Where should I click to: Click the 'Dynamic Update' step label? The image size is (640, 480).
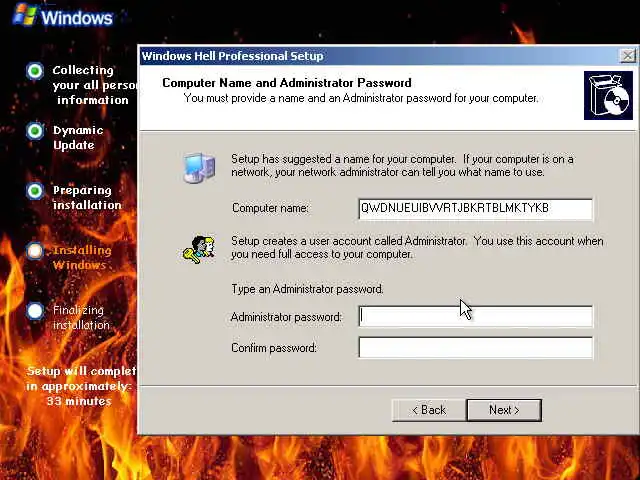(78, 138)
